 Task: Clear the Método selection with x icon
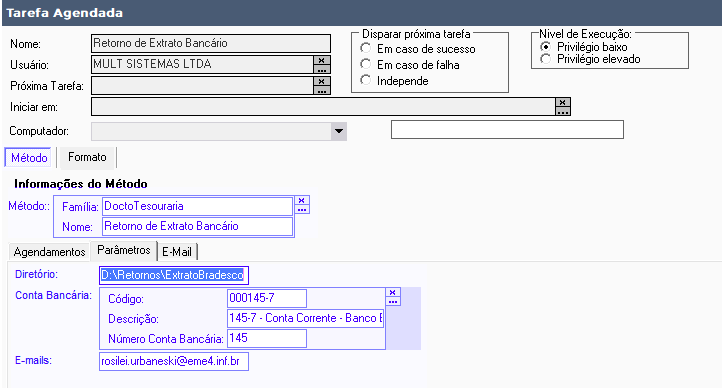[x=302, y=200]
